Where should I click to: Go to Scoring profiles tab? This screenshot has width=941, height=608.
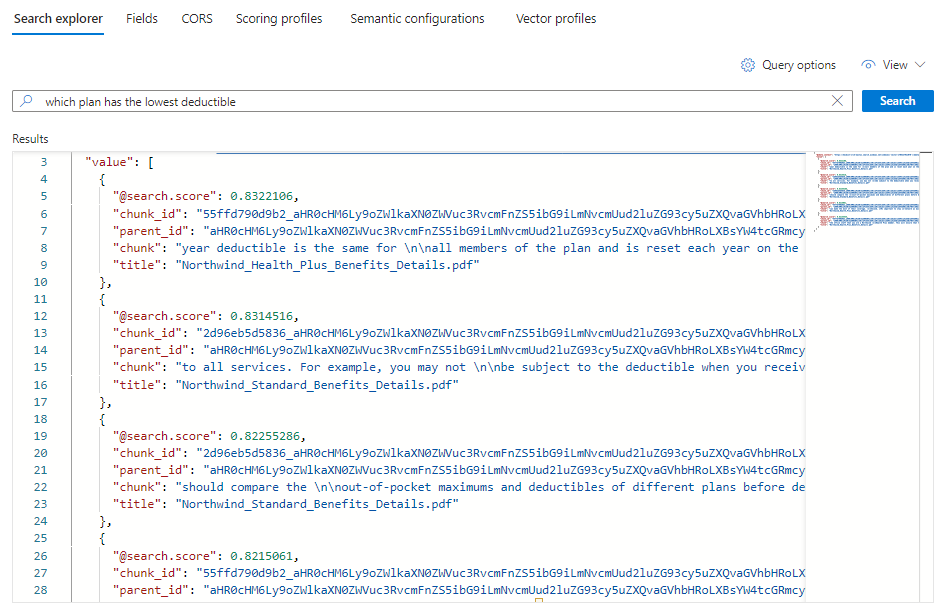click(x=279, y=19)
